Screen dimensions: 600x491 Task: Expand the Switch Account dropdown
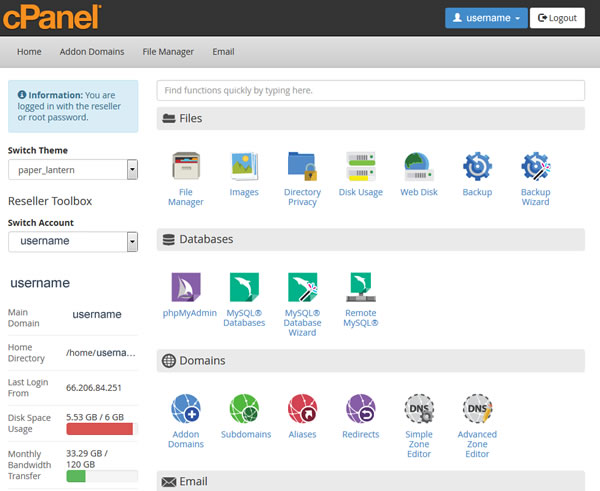(x=72, y=241)
